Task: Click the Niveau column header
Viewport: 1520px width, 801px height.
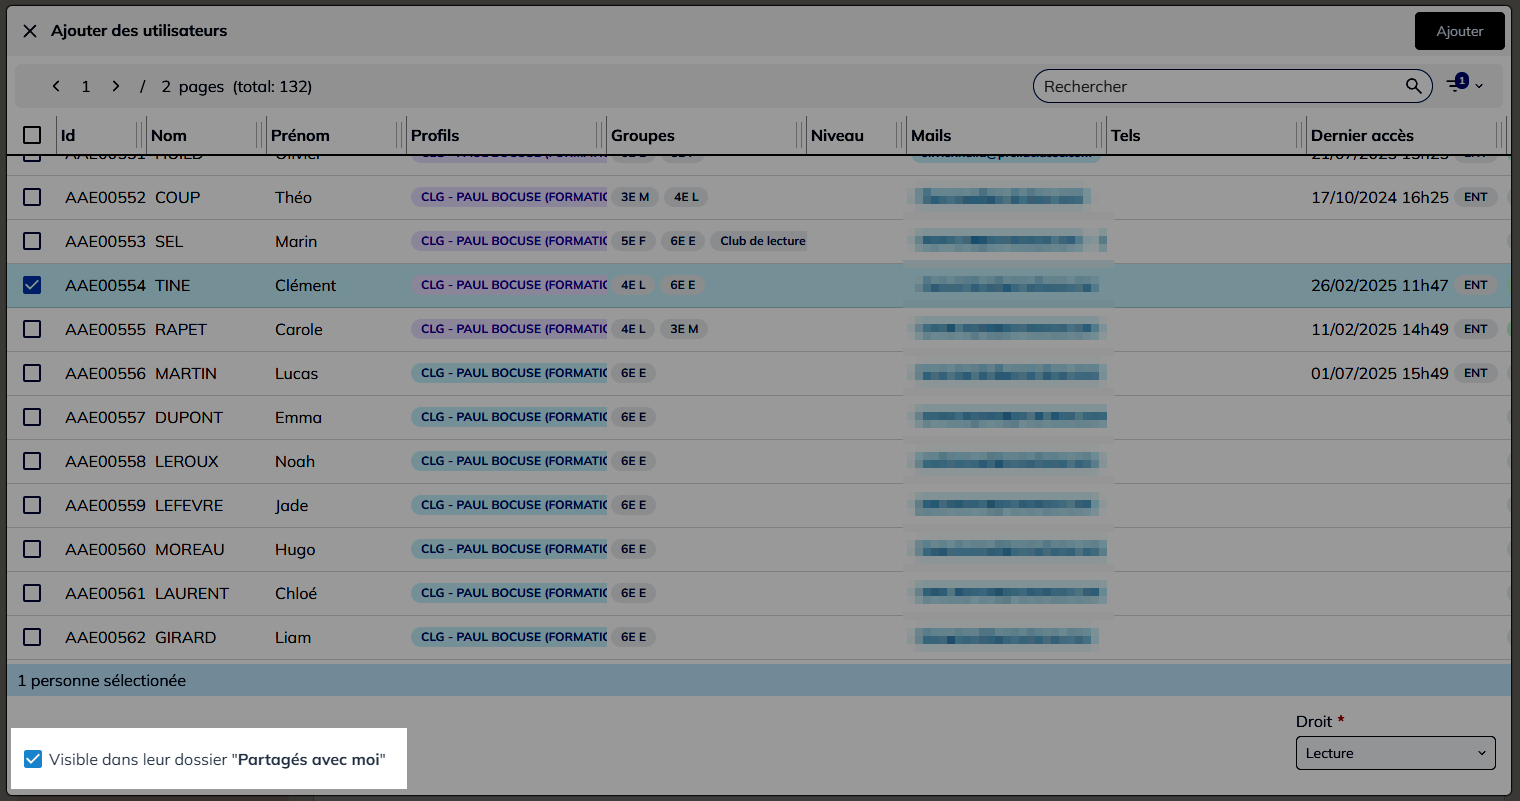Action: 837,135
